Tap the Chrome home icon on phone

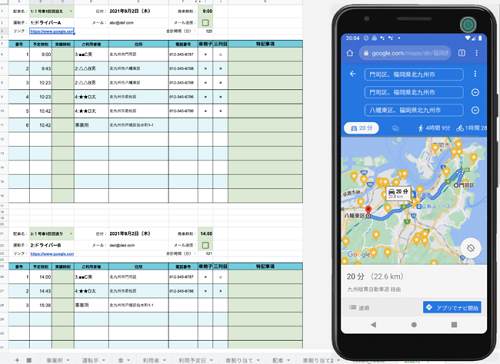[350, 53]
